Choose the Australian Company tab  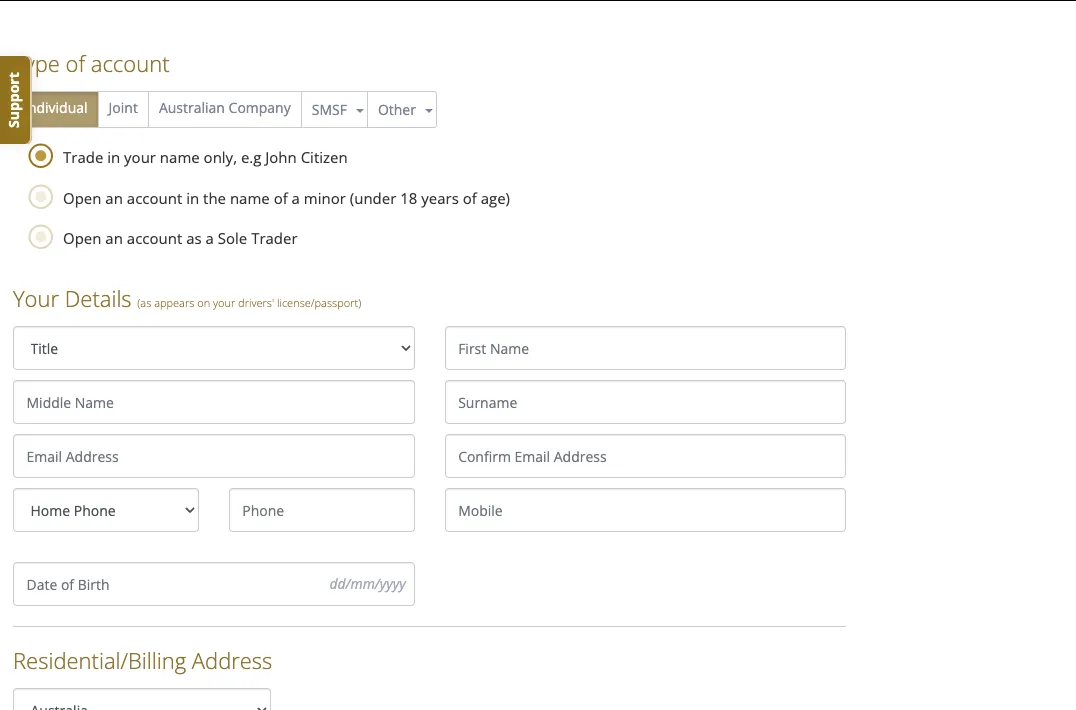pyautogui.click(x=224, y=109)
